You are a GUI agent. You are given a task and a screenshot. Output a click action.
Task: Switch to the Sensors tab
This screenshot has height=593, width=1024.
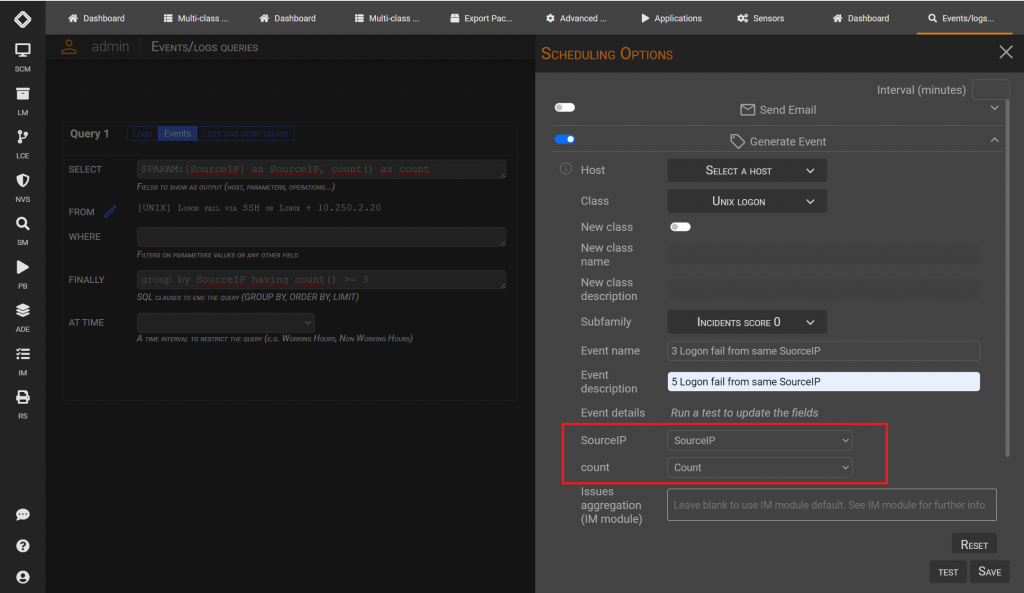(x=760, y=18)
